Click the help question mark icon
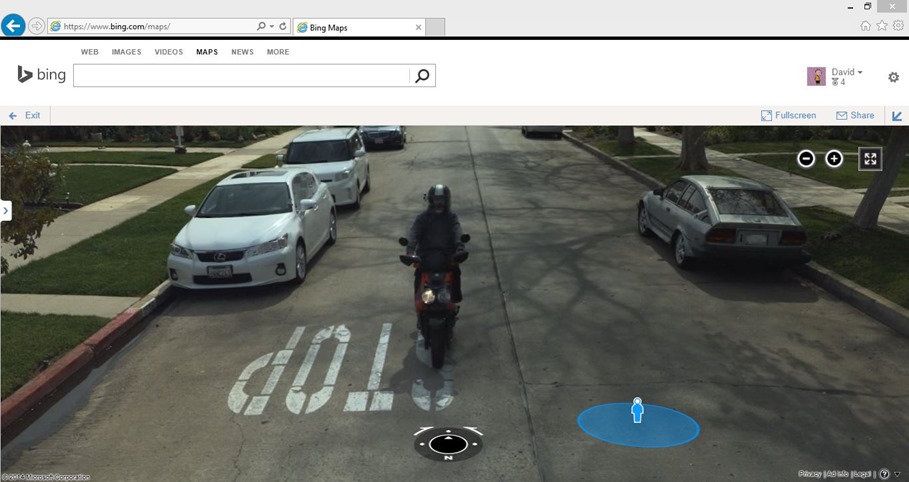 (x=884, y=474)
